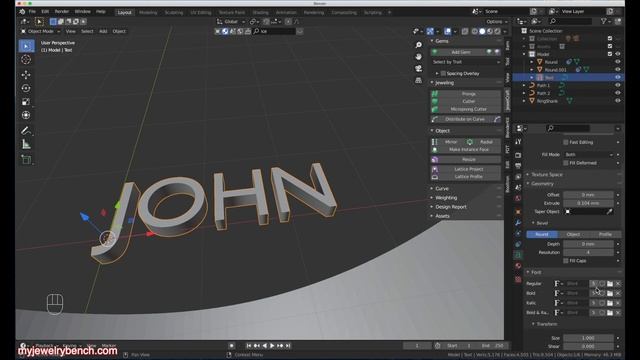Toggle the camera view gizmo
The image size is (640, 360).
point(418,69)
